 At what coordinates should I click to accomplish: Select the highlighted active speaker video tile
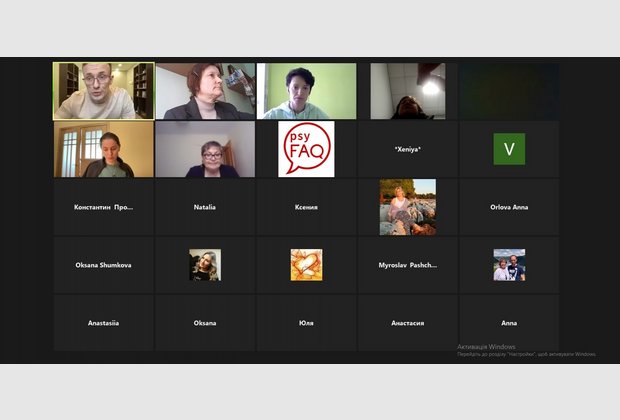pyautogui.click(x=103, y=91)
